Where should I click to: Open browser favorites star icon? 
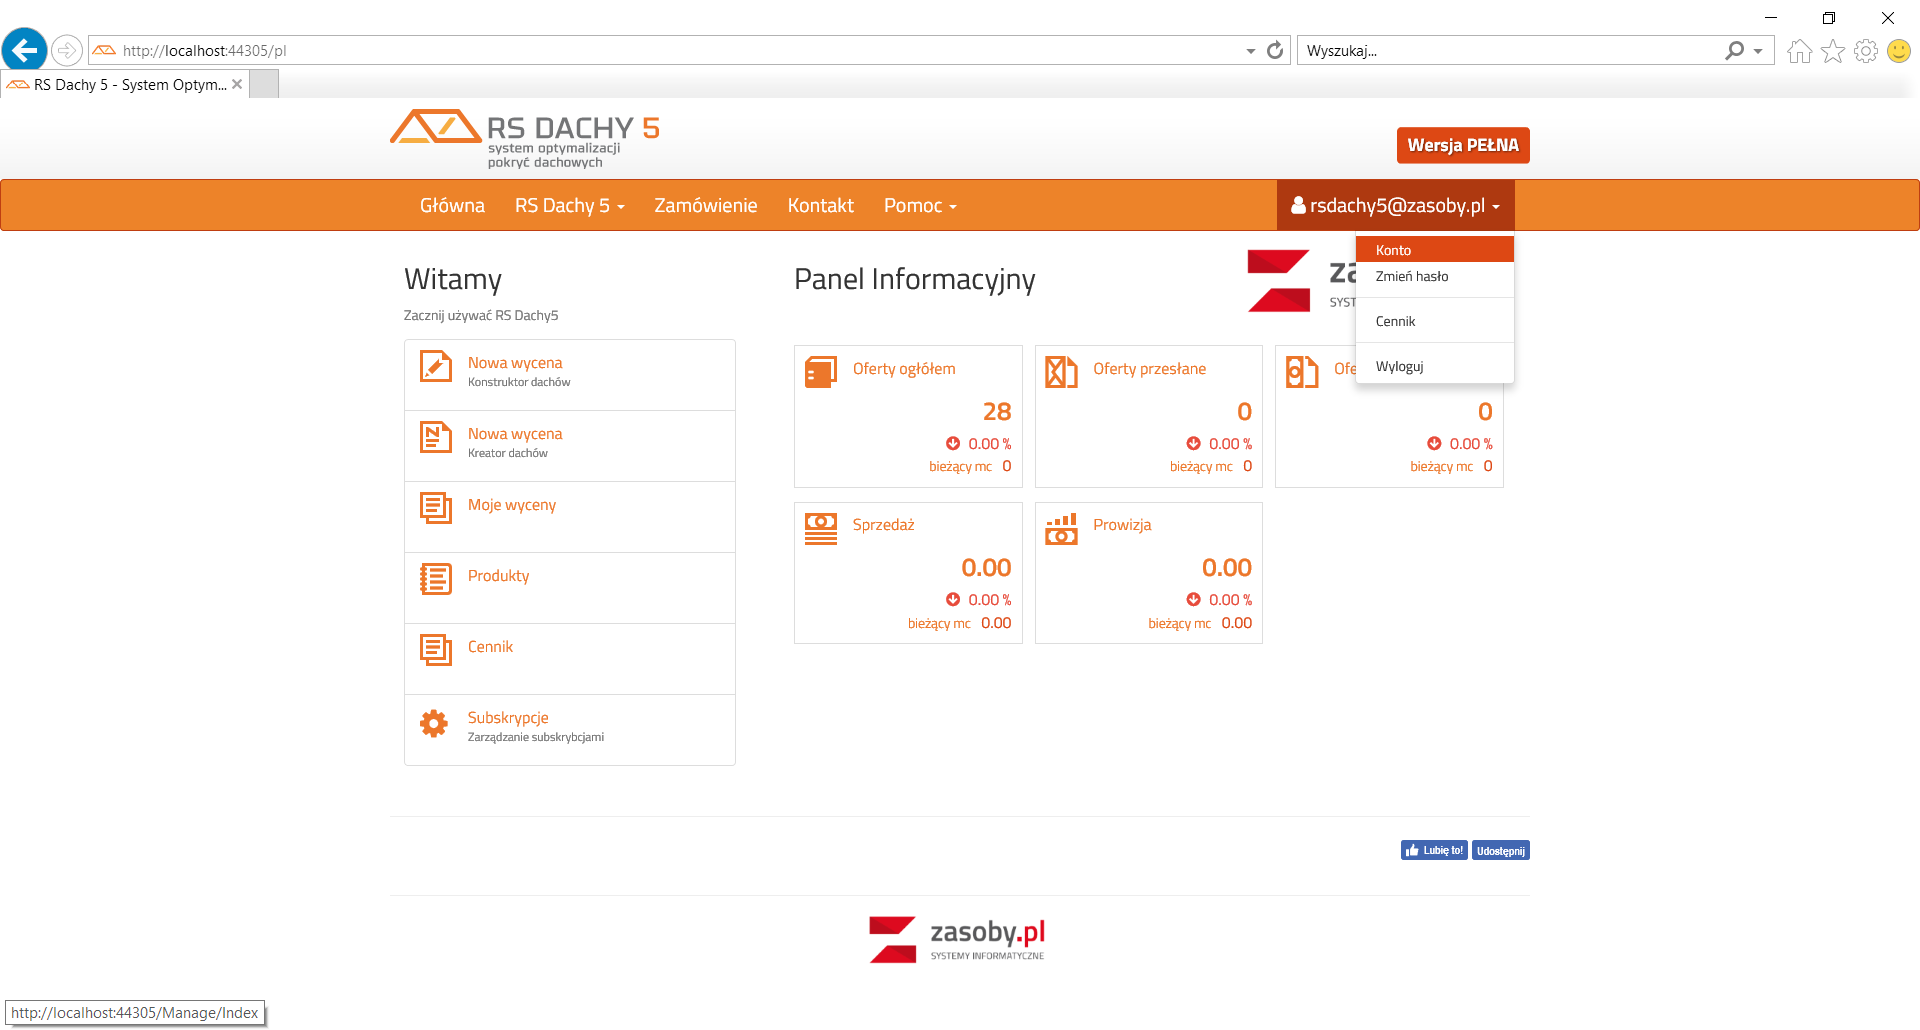coord(1832,51)
